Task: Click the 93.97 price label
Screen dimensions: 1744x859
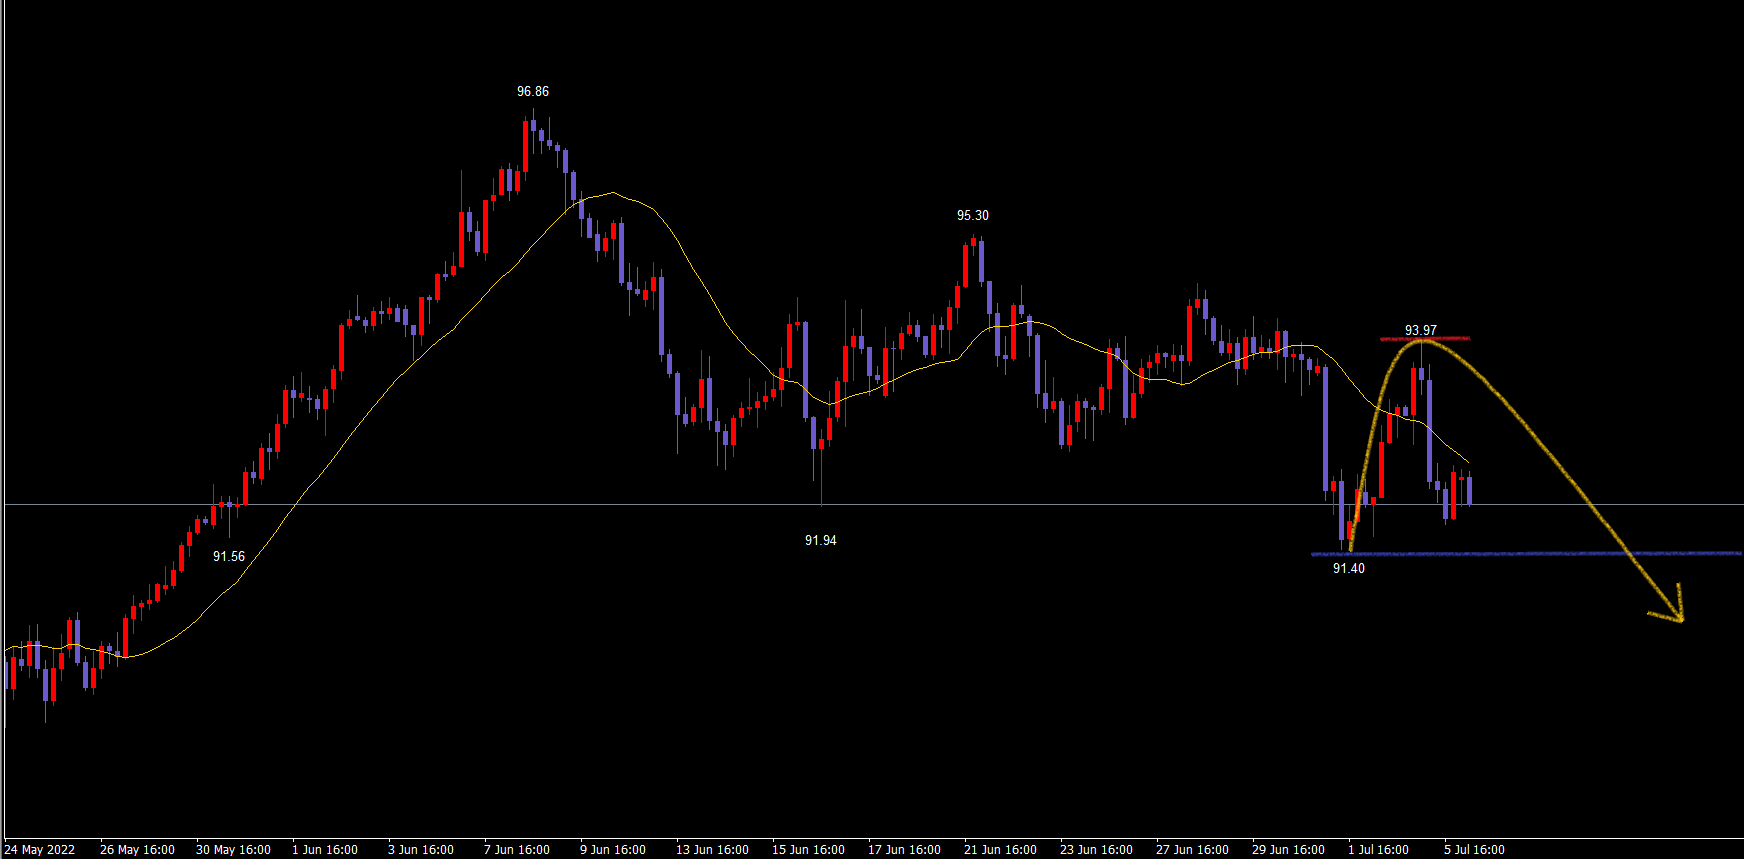Action: pos(1420,330)
